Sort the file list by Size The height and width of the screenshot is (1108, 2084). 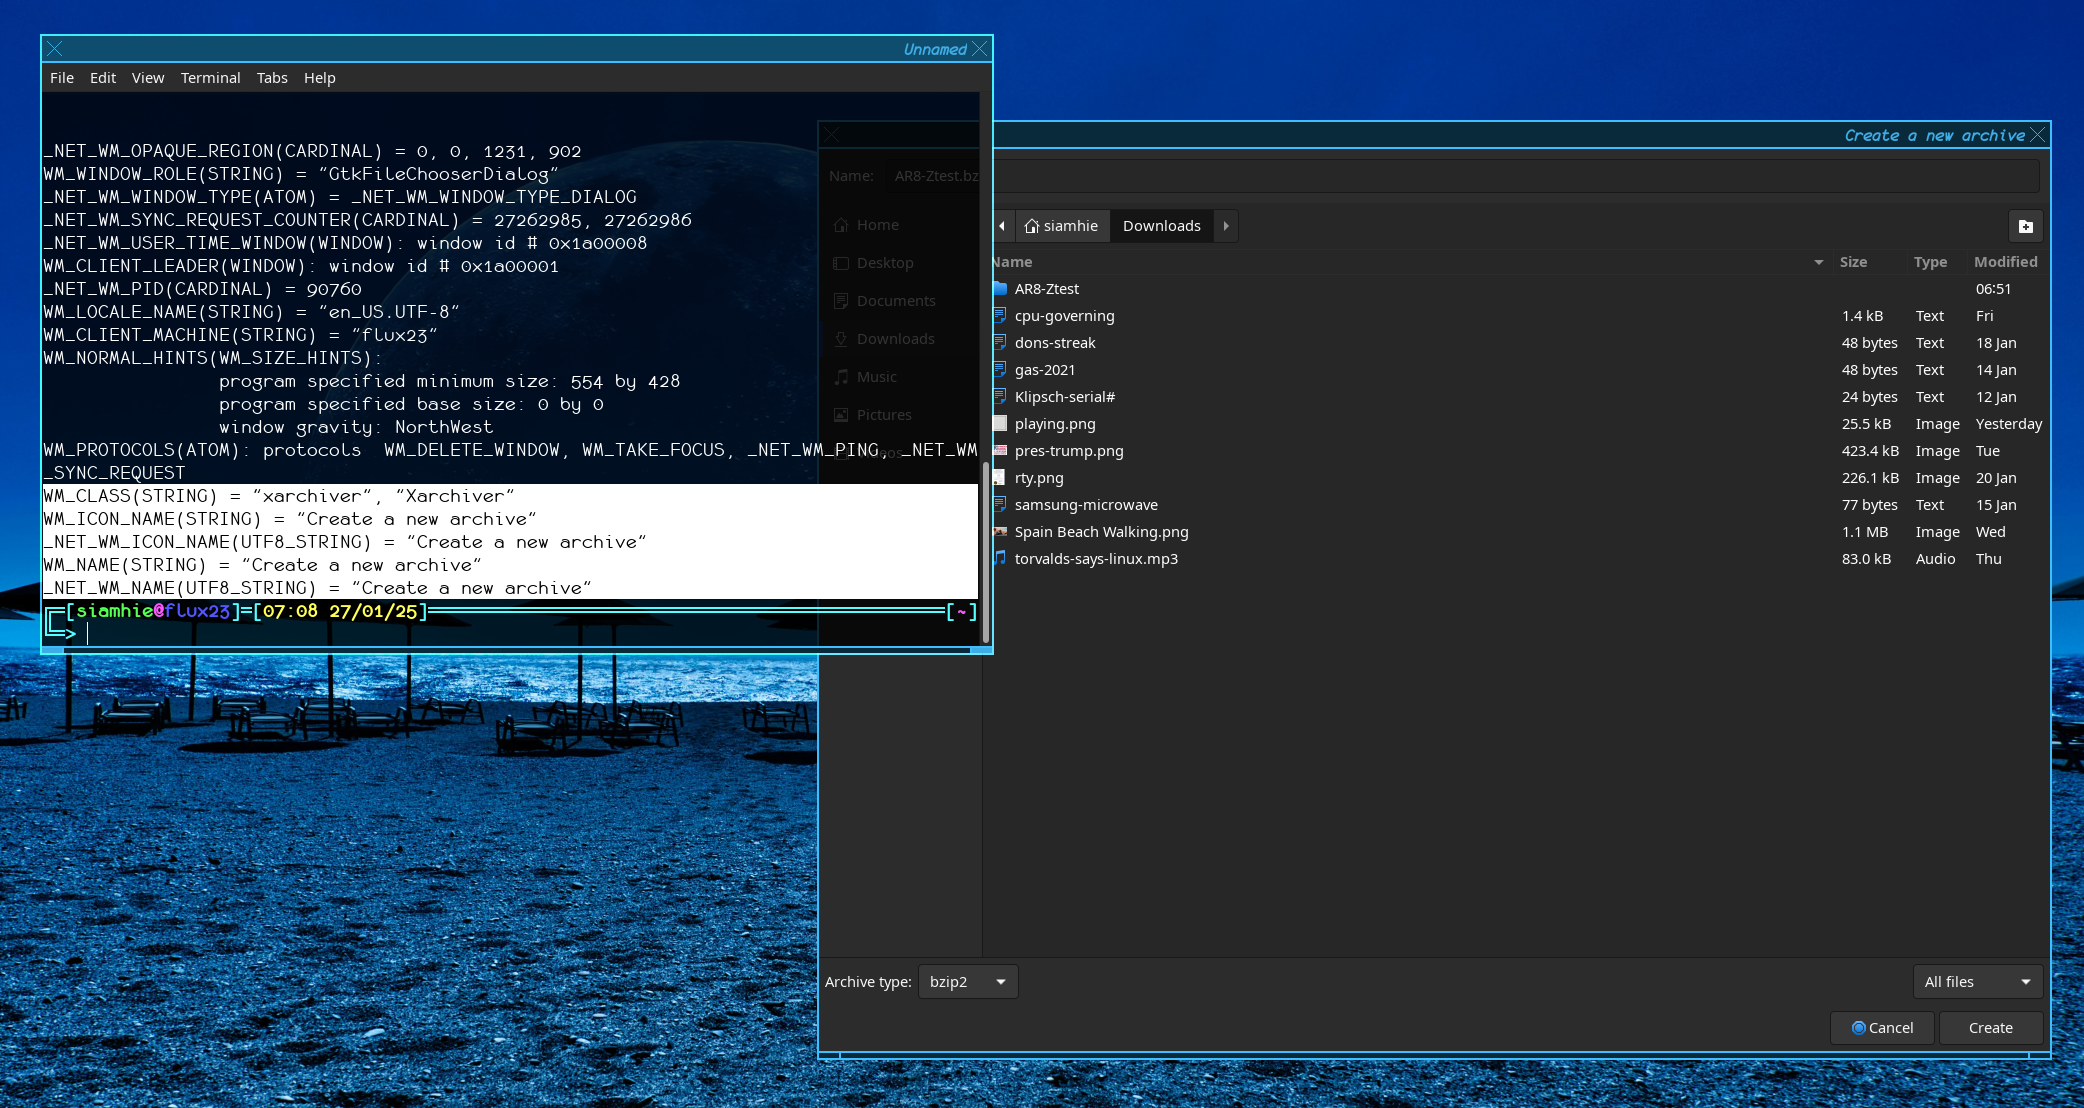pos(1853,262)
